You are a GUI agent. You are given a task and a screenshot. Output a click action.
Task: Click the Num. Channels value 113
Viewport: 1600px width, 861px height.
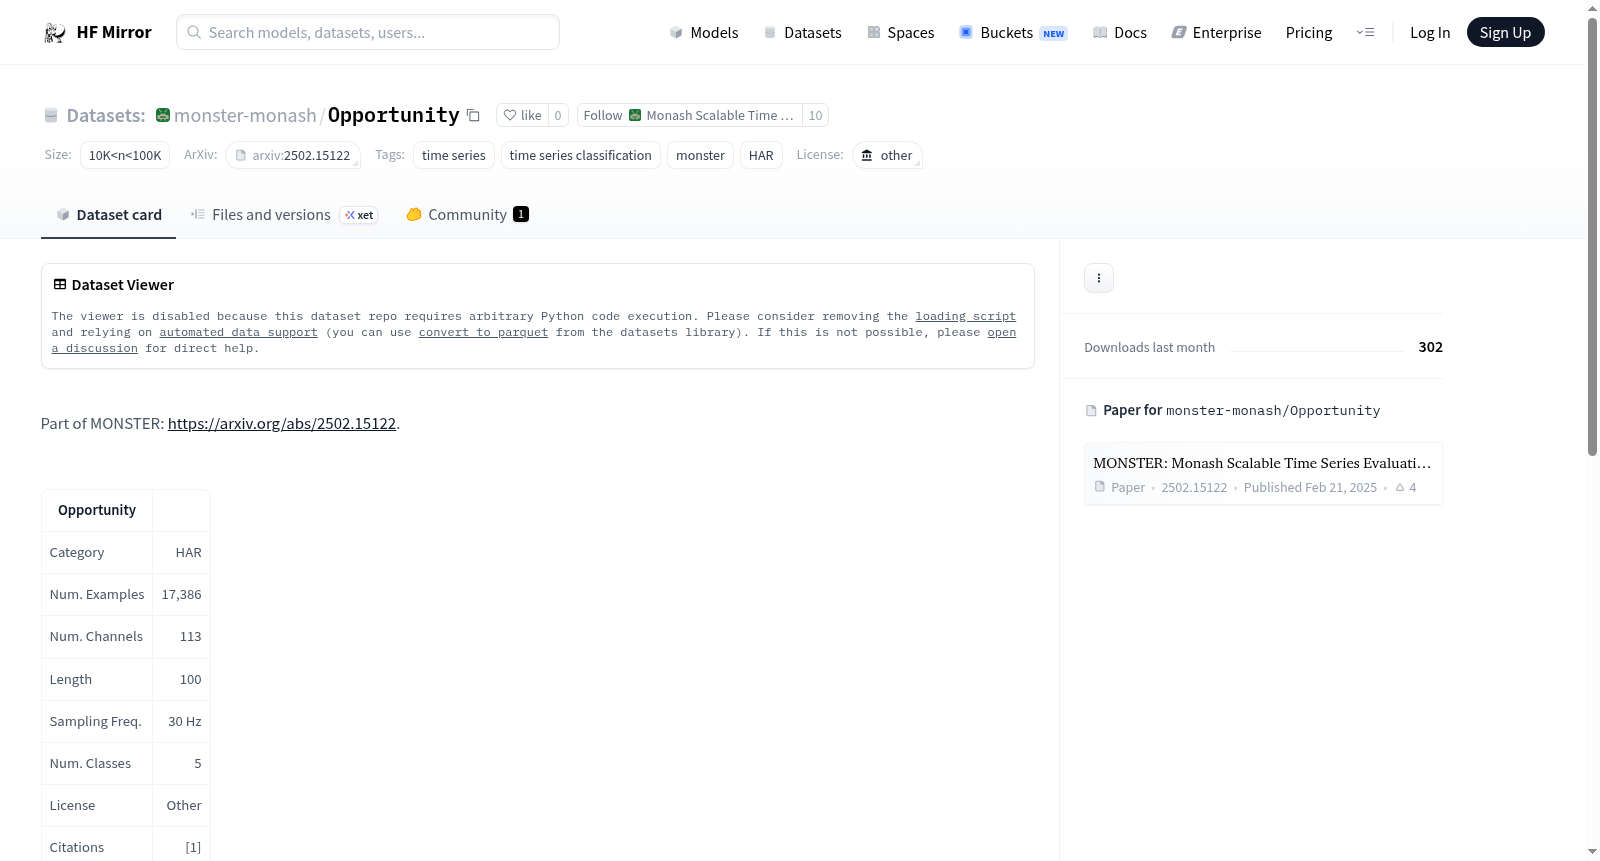click(190, 637)
